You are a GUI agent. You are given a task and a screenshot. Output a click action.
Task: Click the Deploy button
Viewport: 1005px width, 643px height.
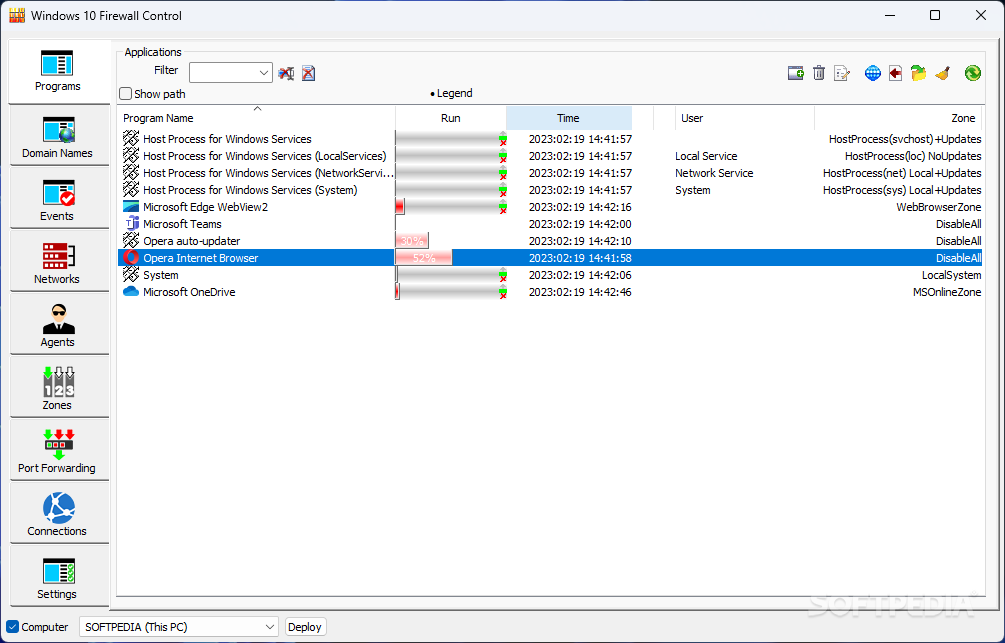click(x=305, y=627)
